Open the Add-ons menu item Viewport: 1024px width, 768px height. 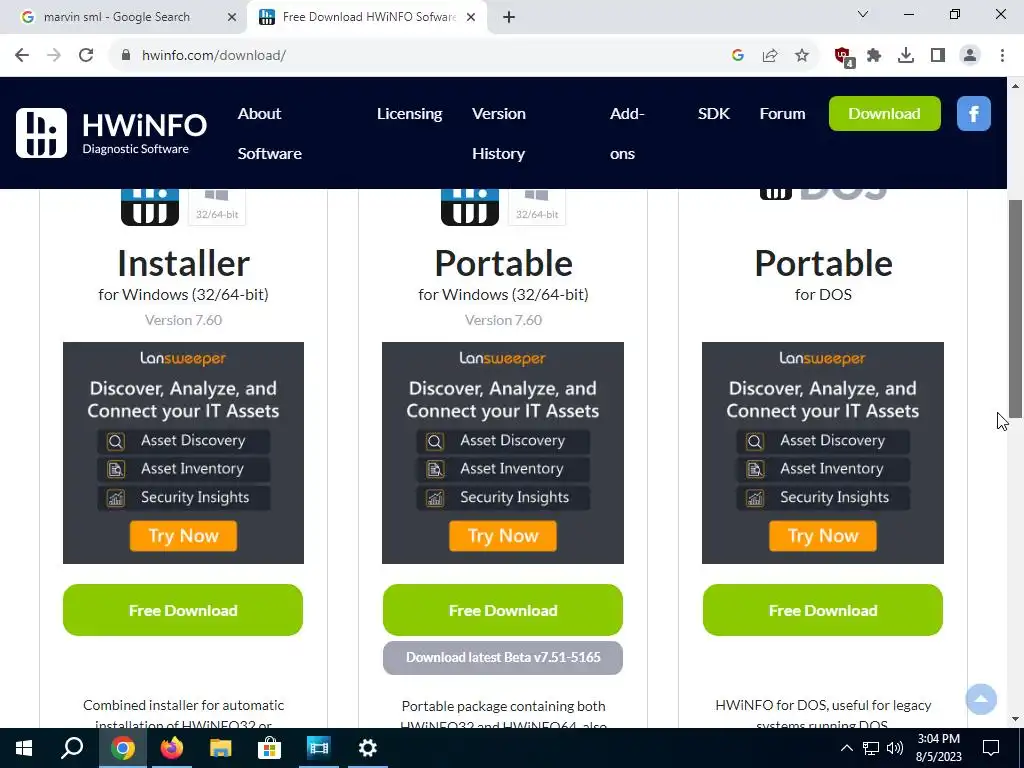[x=626, y=133]
